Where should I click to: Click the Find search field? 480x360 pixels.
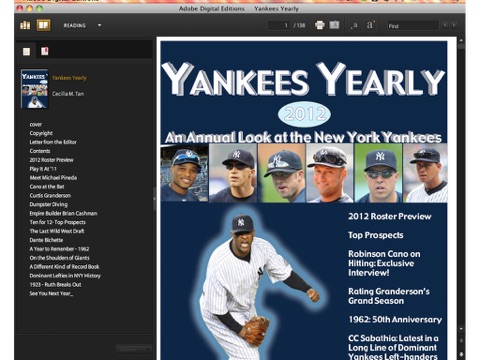(413, 26)
